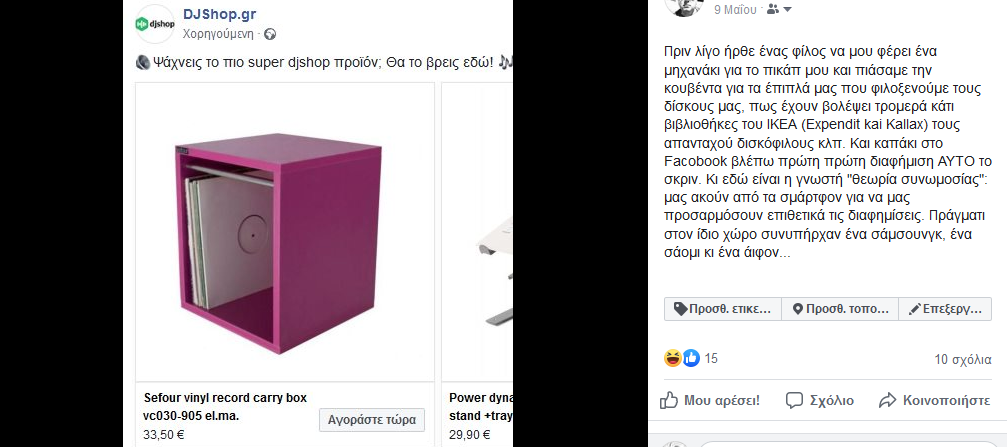Click the Κοινοποιήστε share button

pos(934,401)
